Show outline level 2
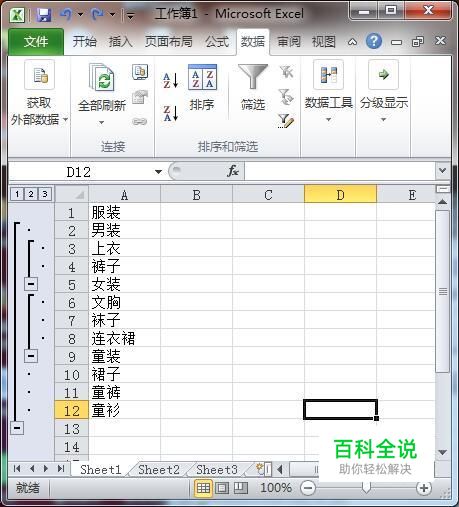The height and width of the screenshot is (507, 459). [31, 194]
